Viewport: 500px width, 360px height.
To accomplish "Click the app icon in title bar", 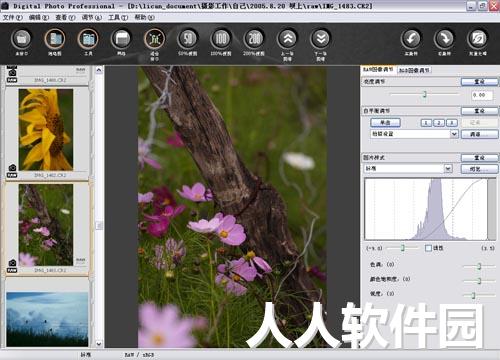I will point(5,6).
